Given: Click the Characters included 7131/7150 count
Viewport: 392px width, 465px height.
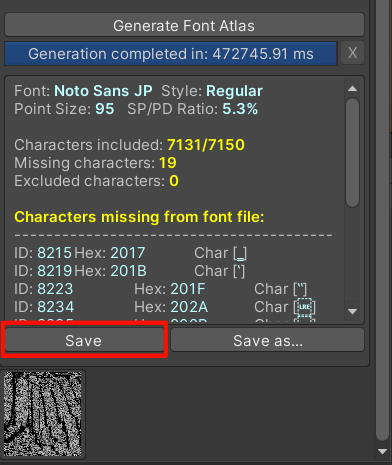Looking at the screenshot, I should pyautogui.click(x=206, y=145).
